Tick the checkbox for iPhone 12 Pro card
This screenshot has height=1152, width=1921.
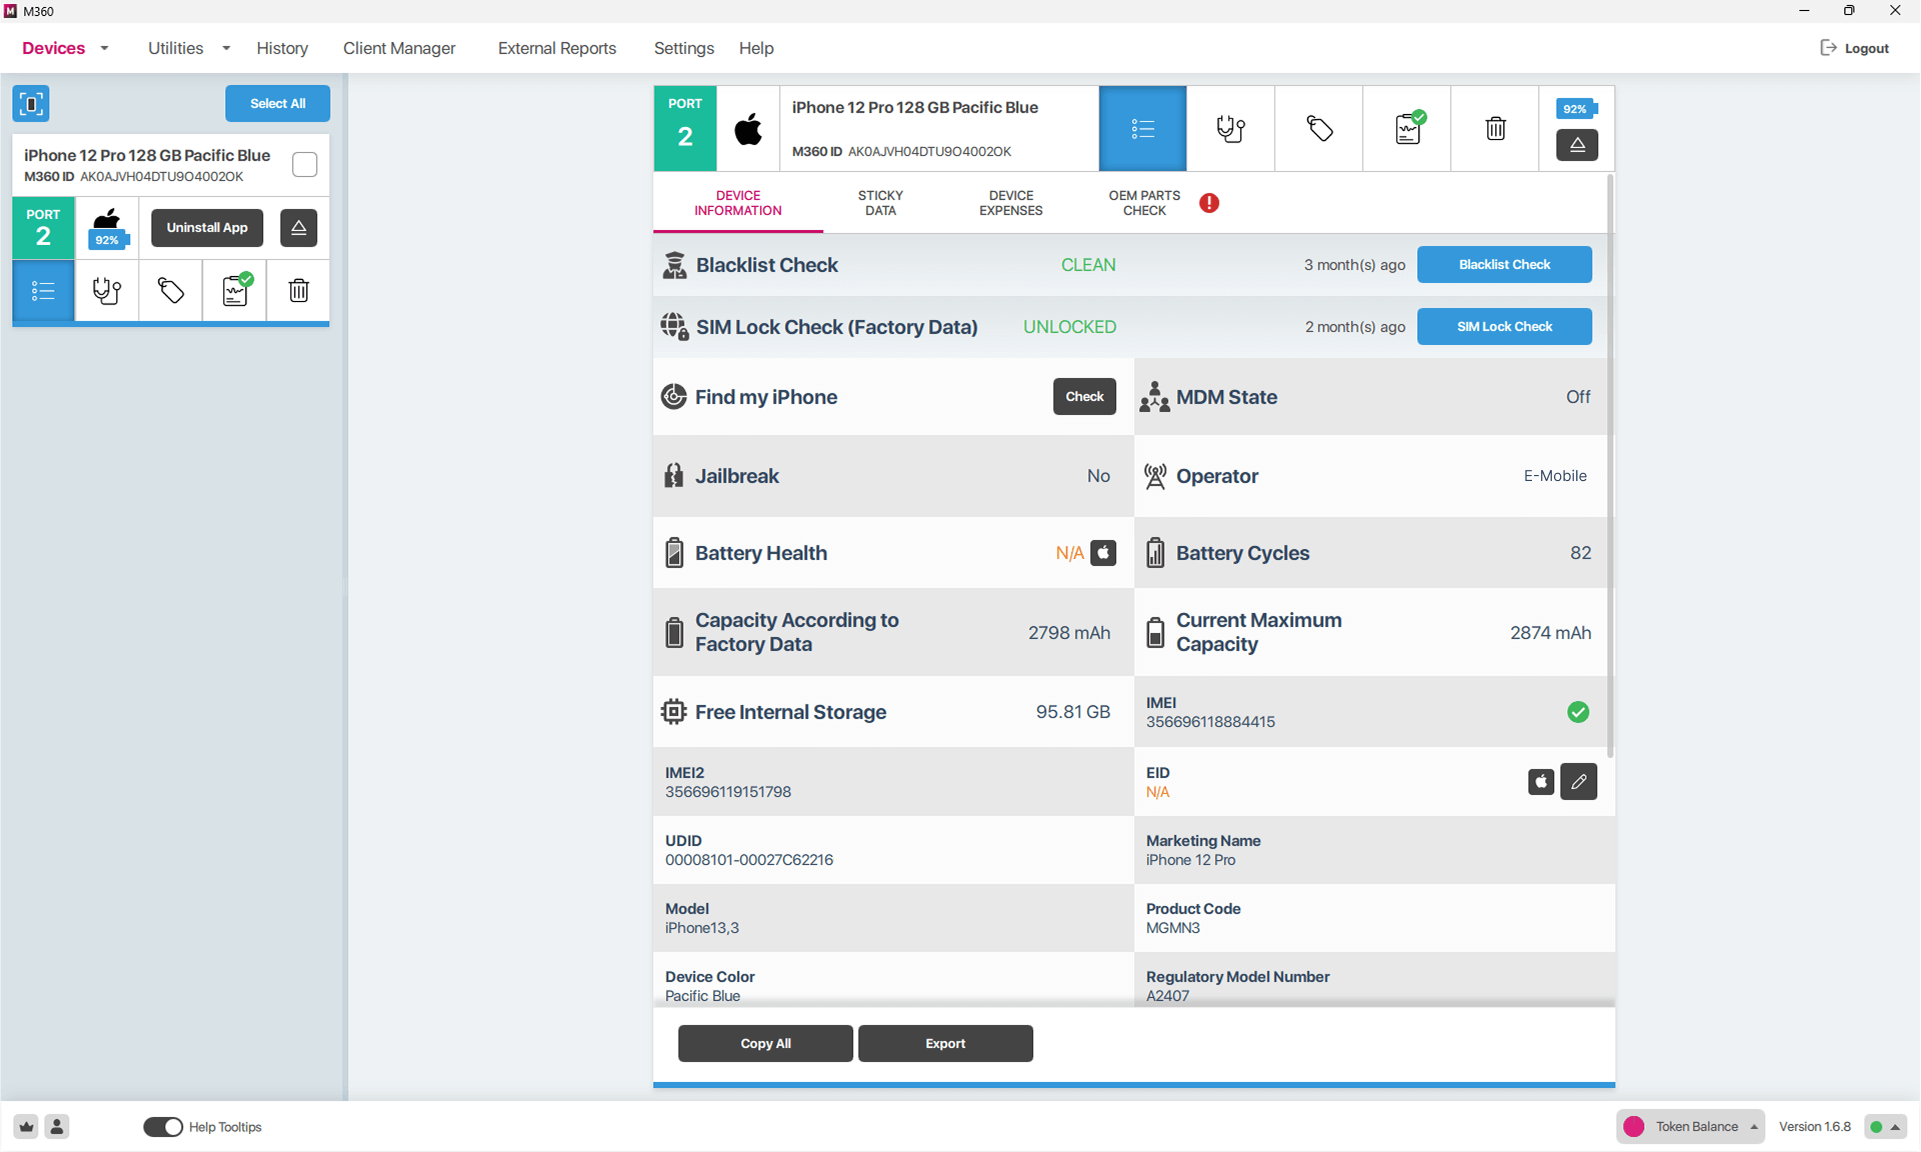point(305,165)
